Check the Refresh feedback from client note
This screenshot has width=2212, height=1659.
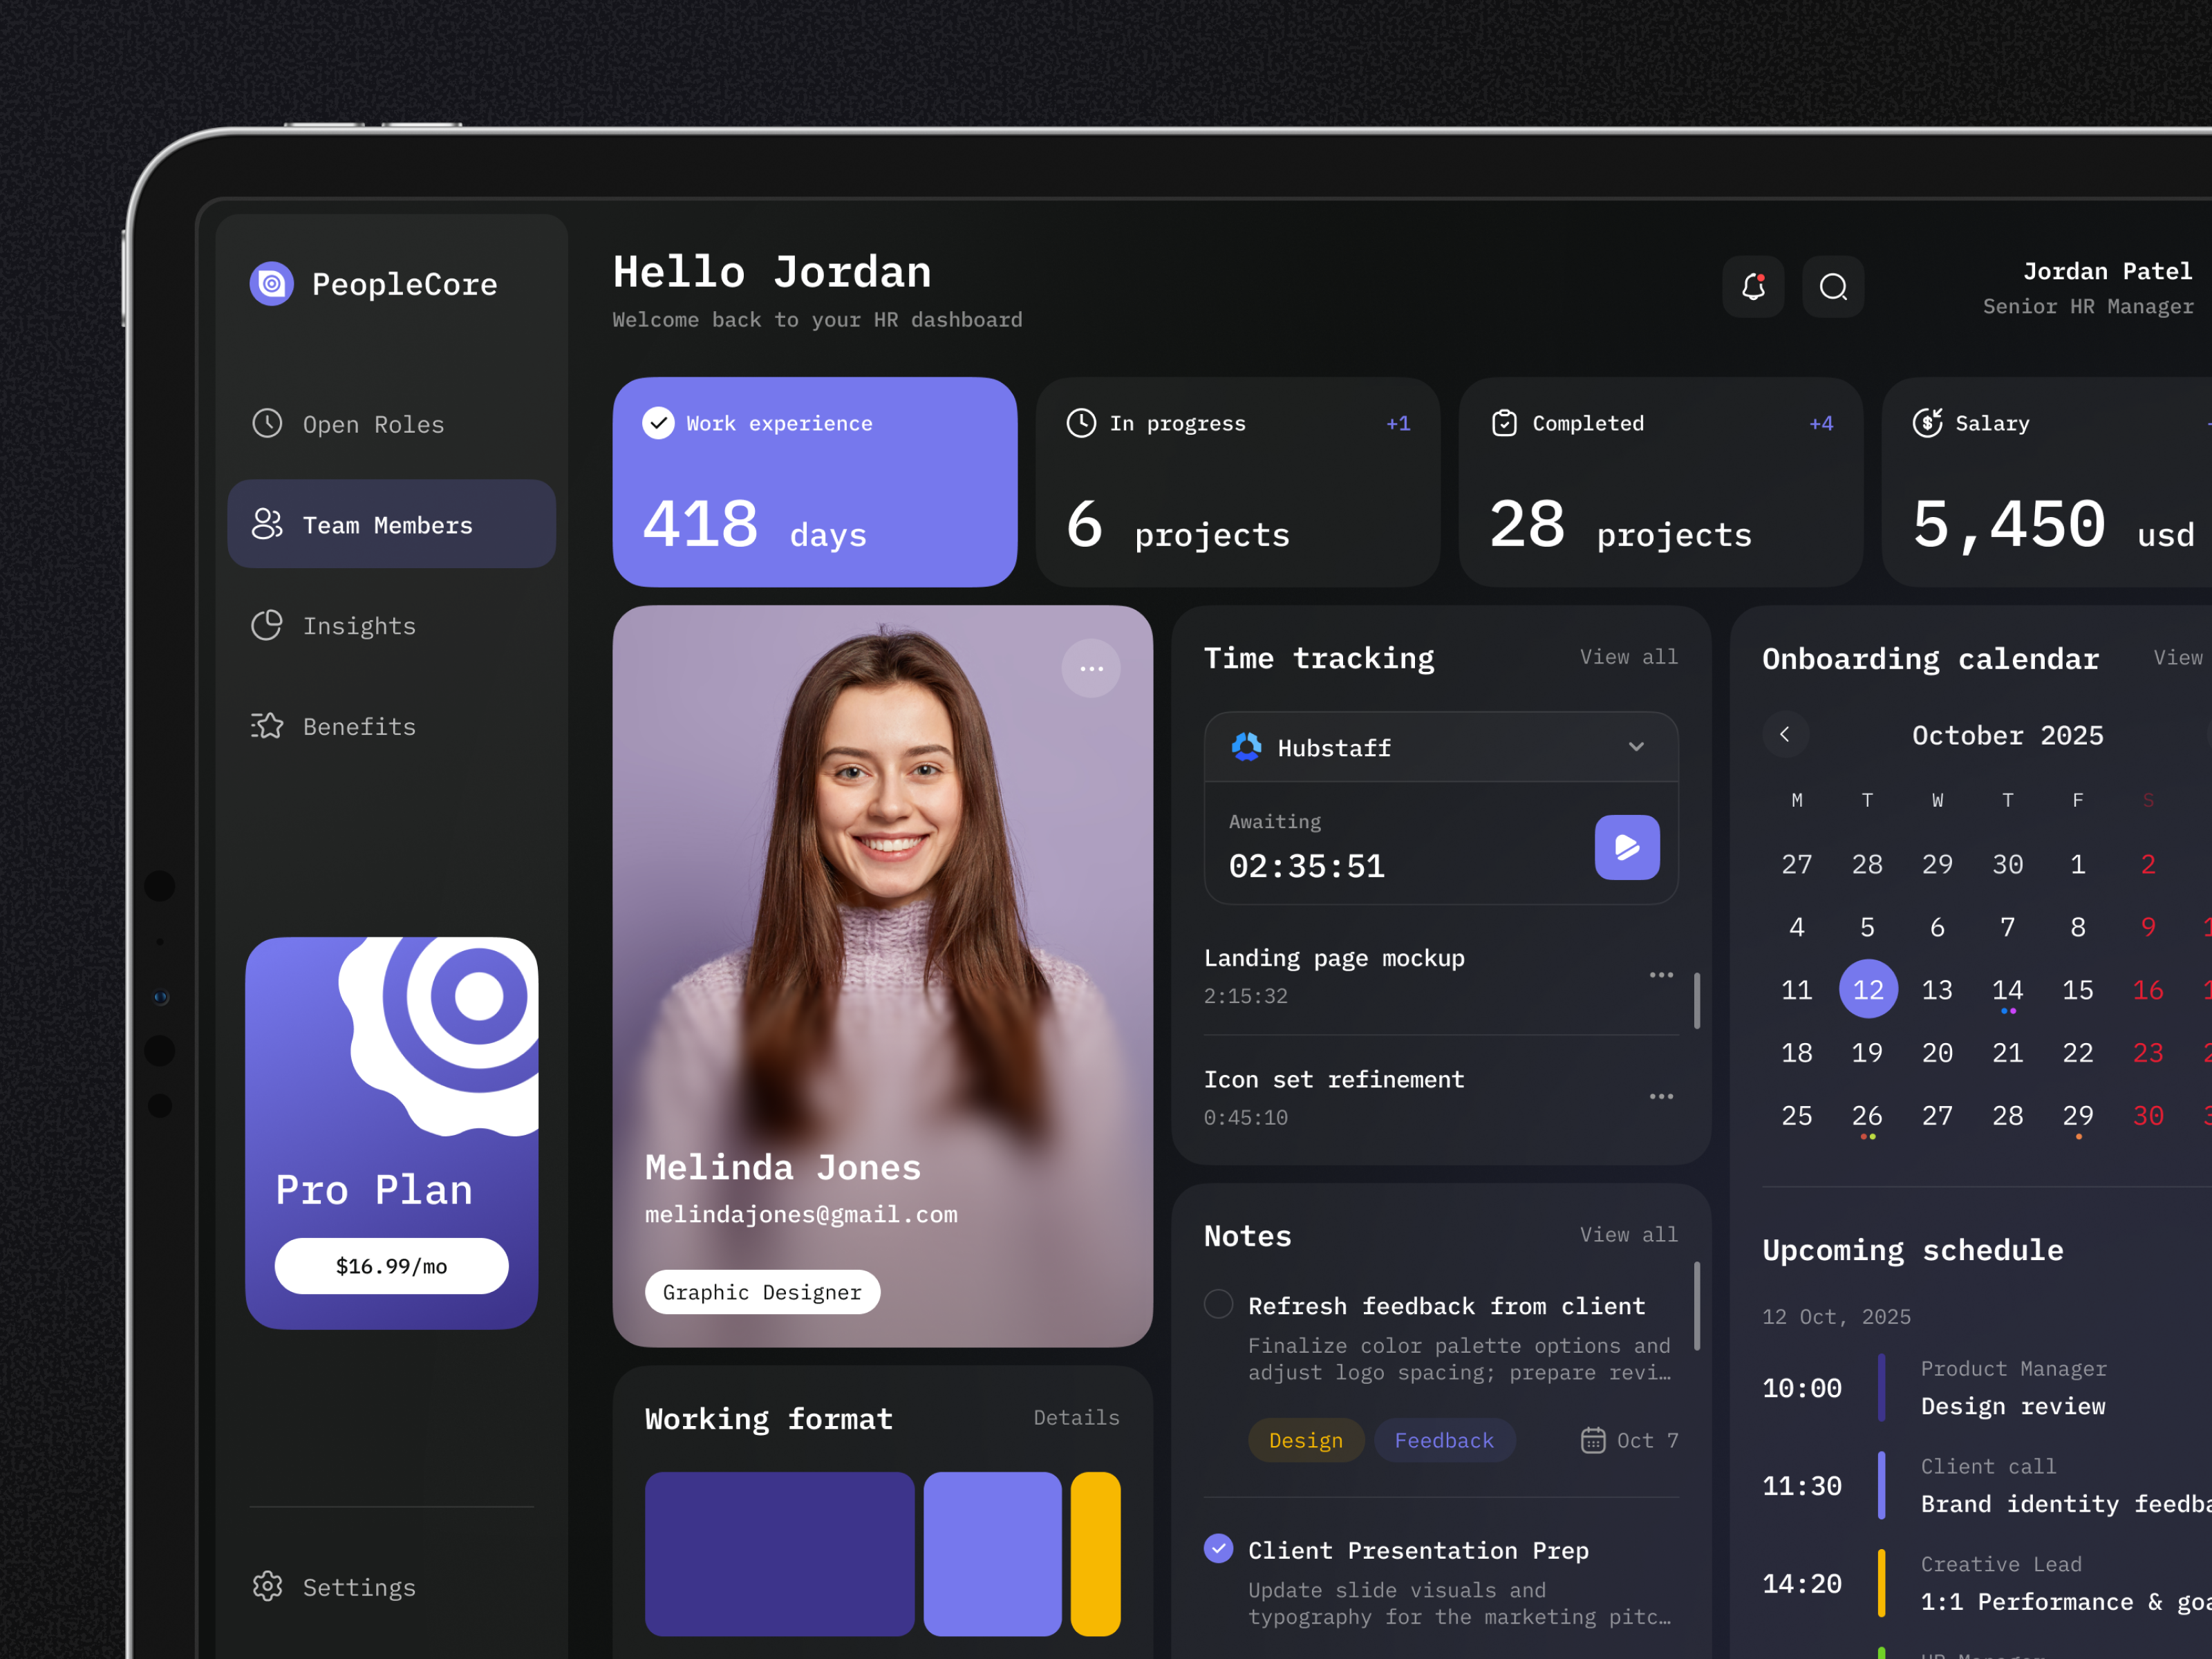(x=1218, y=1304)
